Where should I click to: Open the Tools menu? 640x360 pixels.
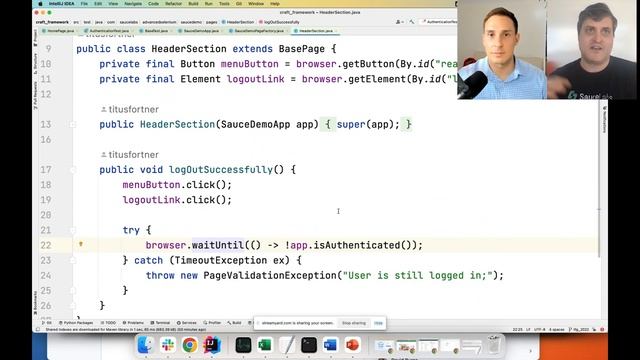[224, 4]
